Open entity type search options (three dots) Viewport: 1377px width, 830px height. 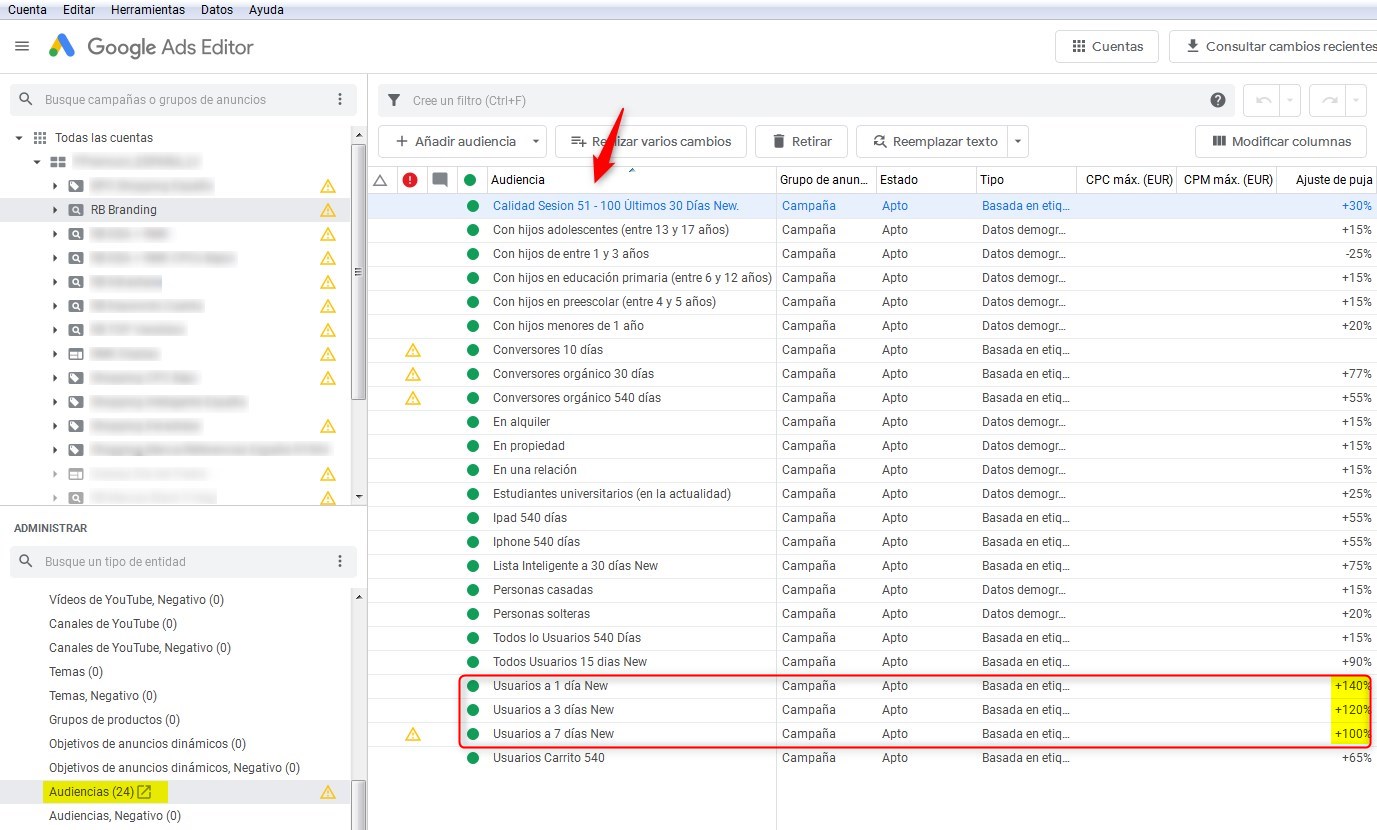[x=340, y=562]
